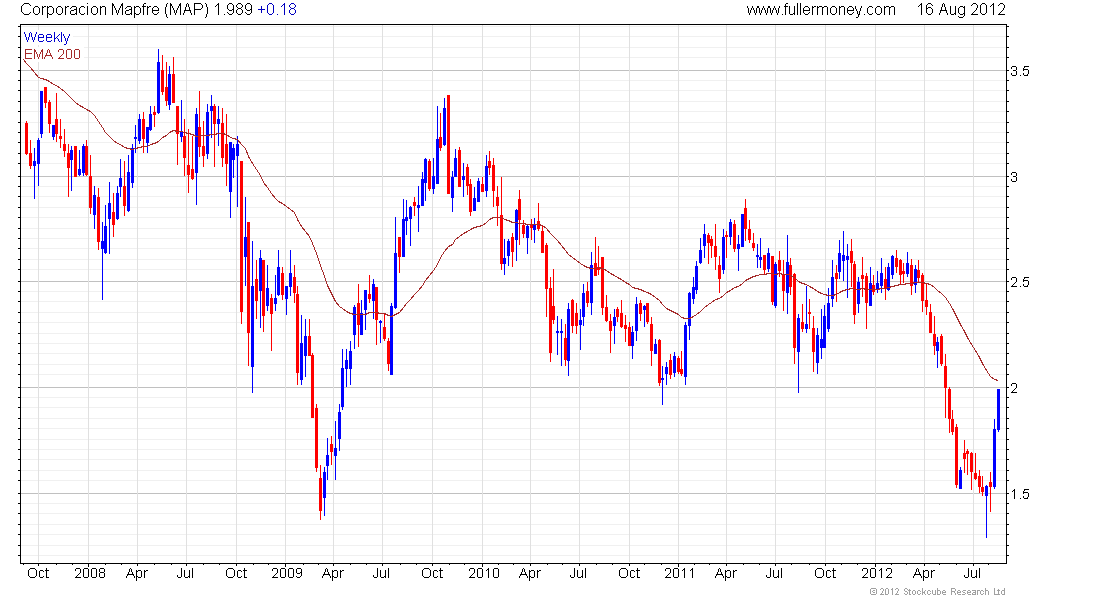The image size is (1100, 600).
Task: Click the 2.5 price level label
Action: pos(1019,283)
